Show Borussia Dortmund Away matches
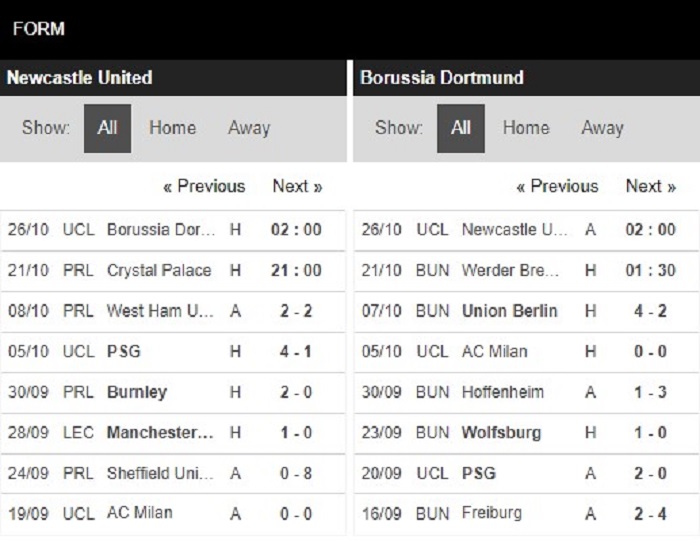700x544 pixels. pos(602,128)
